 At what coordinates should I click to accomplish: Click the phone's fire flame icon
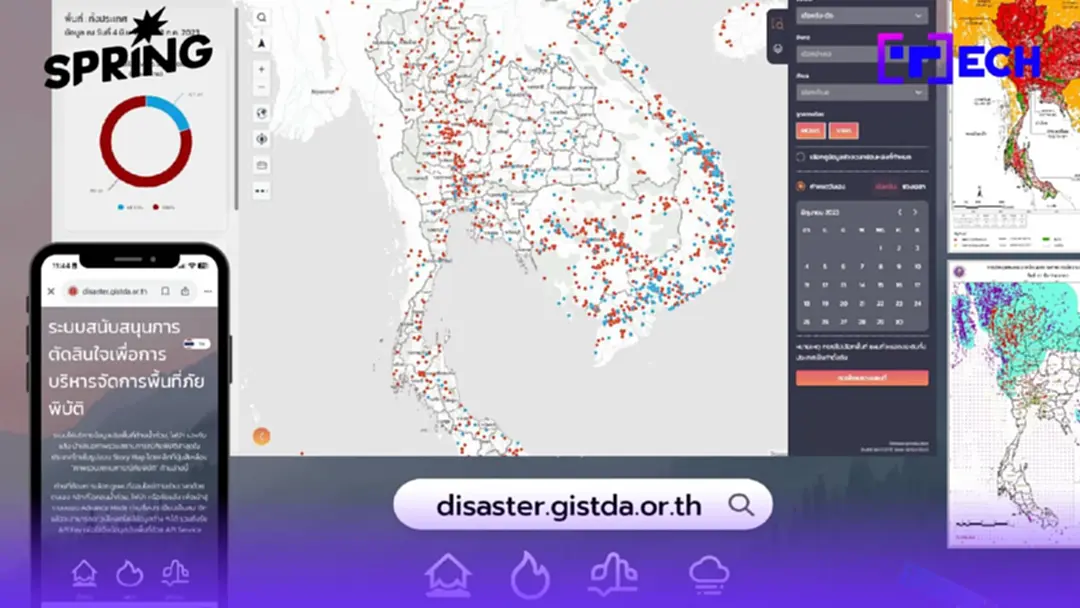coord(129,574)
